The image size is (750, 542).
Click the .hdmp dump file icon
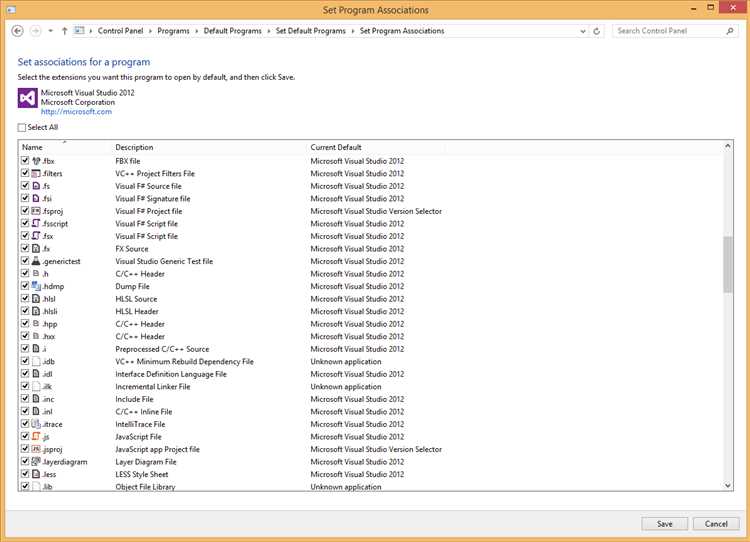point(36,286)
